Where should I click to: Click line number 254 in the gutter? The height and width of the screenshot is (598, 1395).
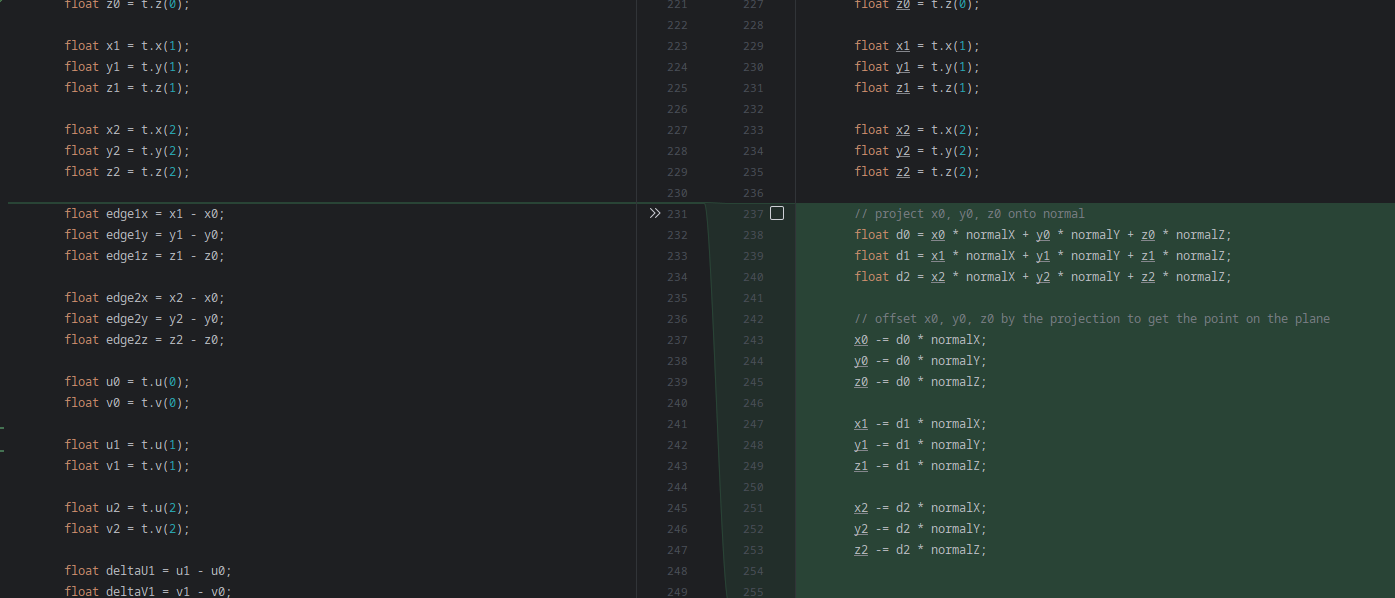753,571
